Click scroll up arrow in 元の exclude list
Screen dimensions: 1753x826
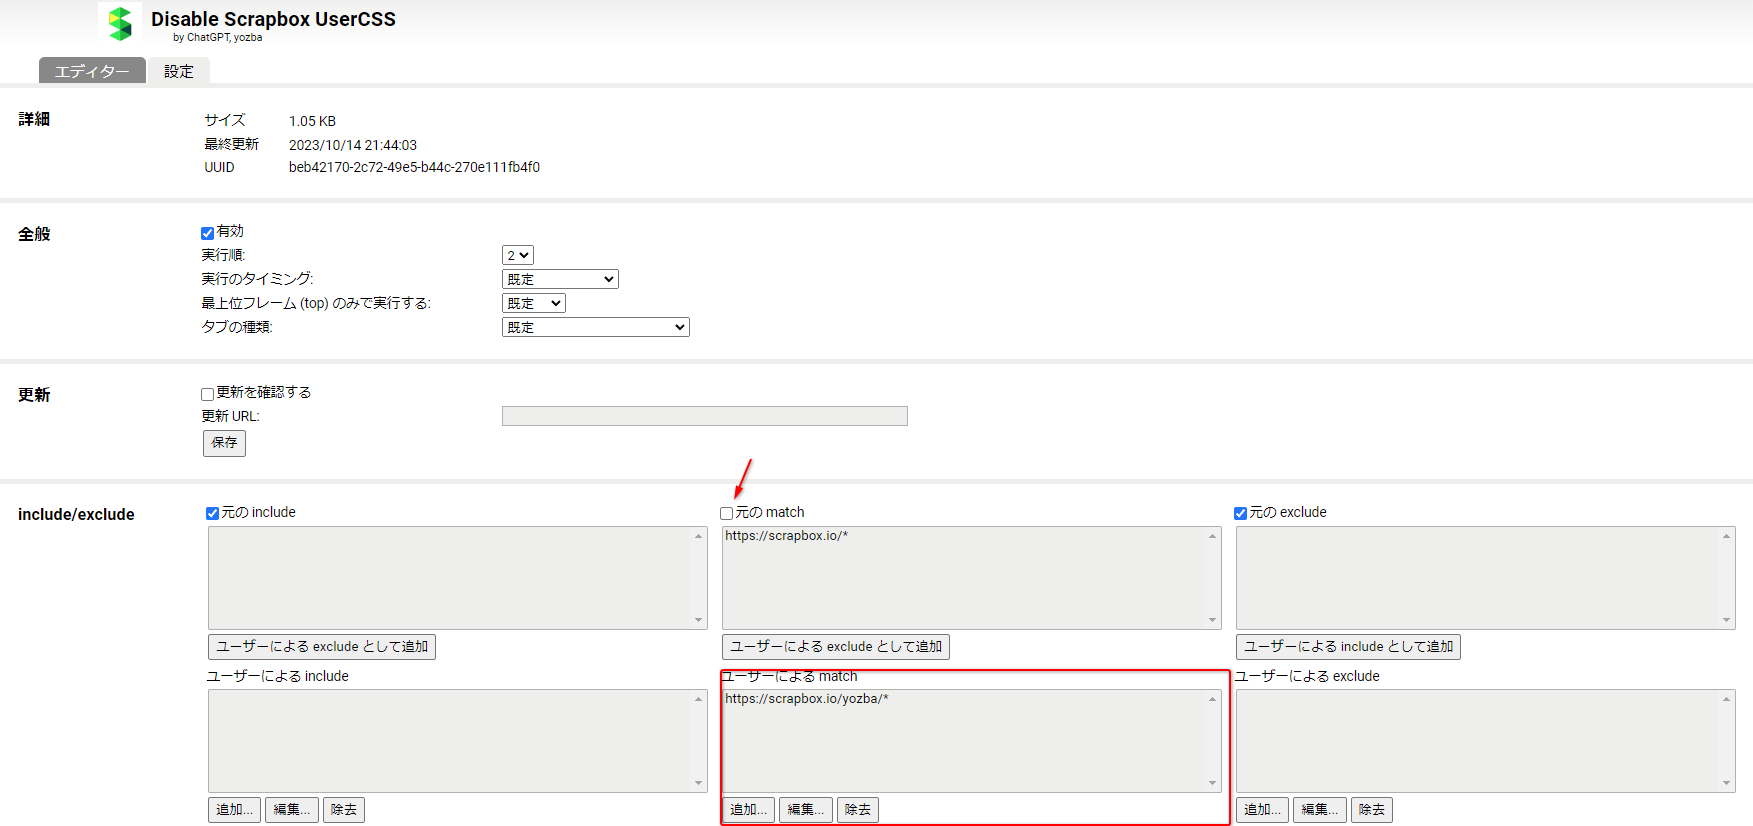click(x=1727, y=536)
